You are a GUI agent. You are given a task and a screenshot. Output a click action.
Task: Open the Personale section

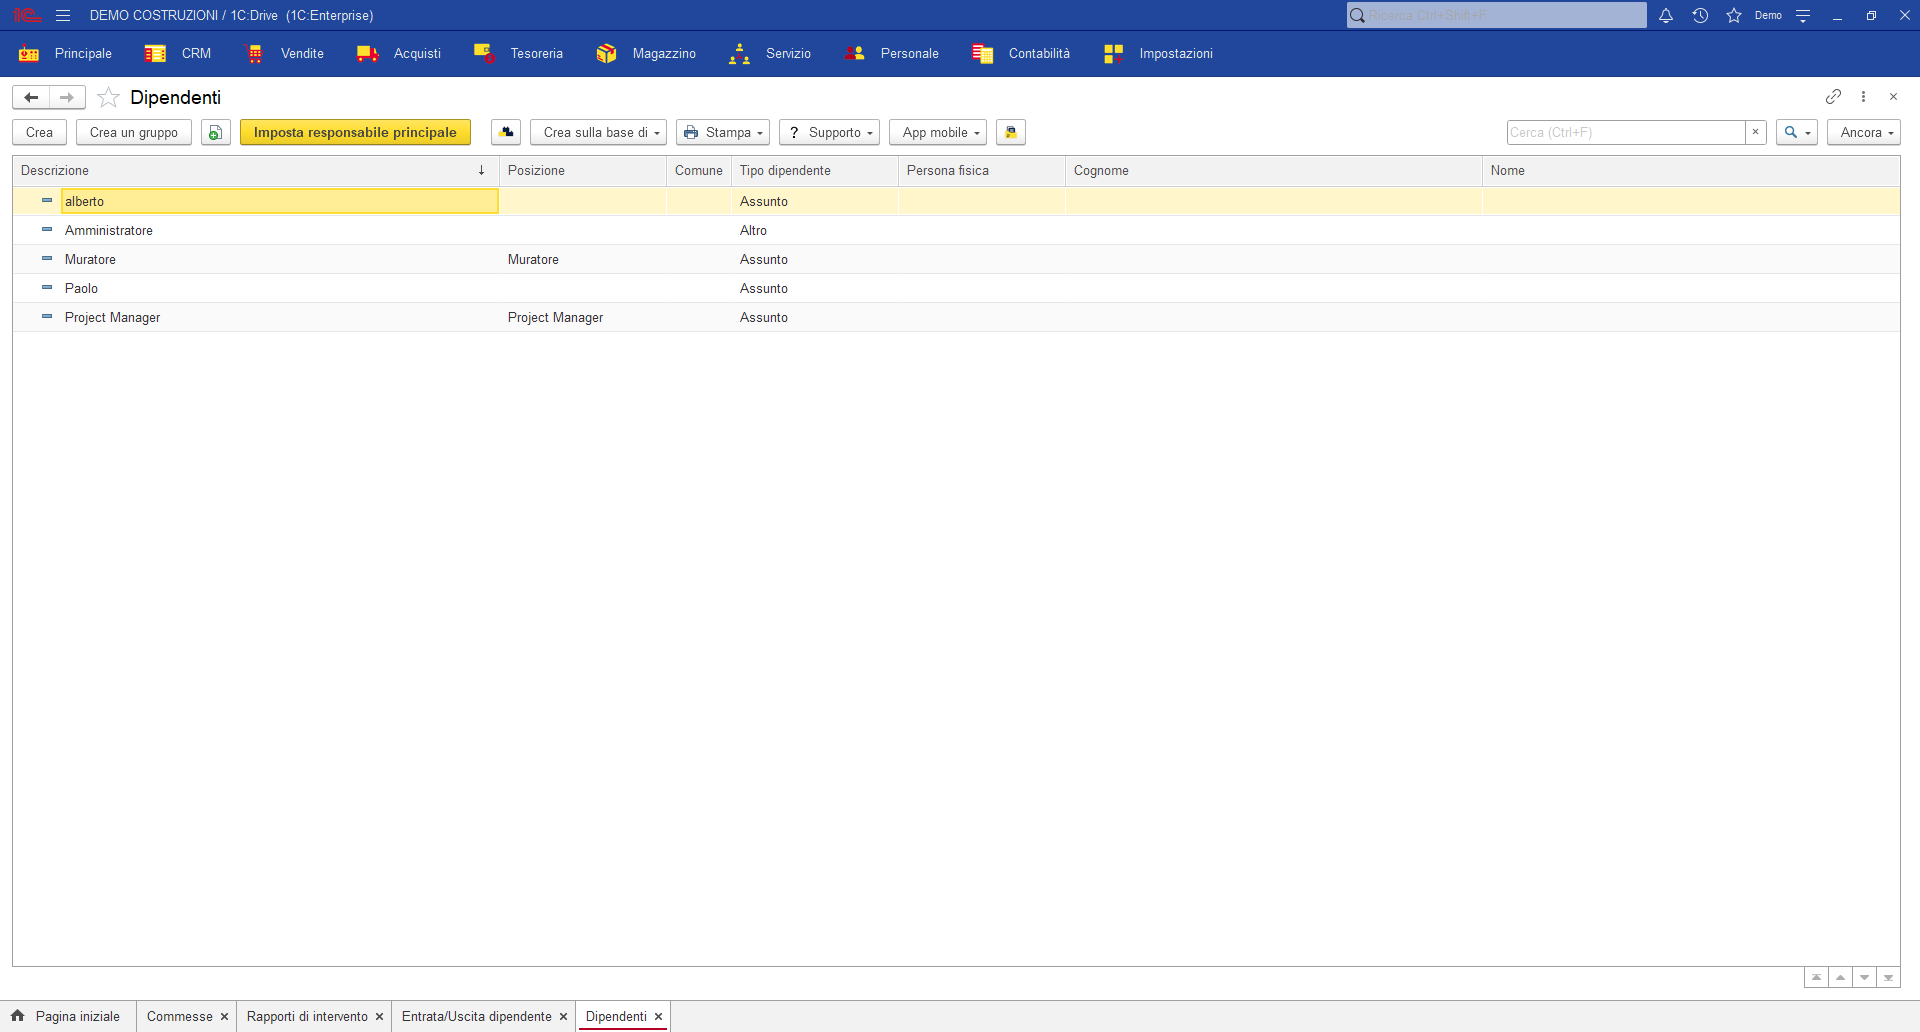pyautogui.click(x=892, y=54)
